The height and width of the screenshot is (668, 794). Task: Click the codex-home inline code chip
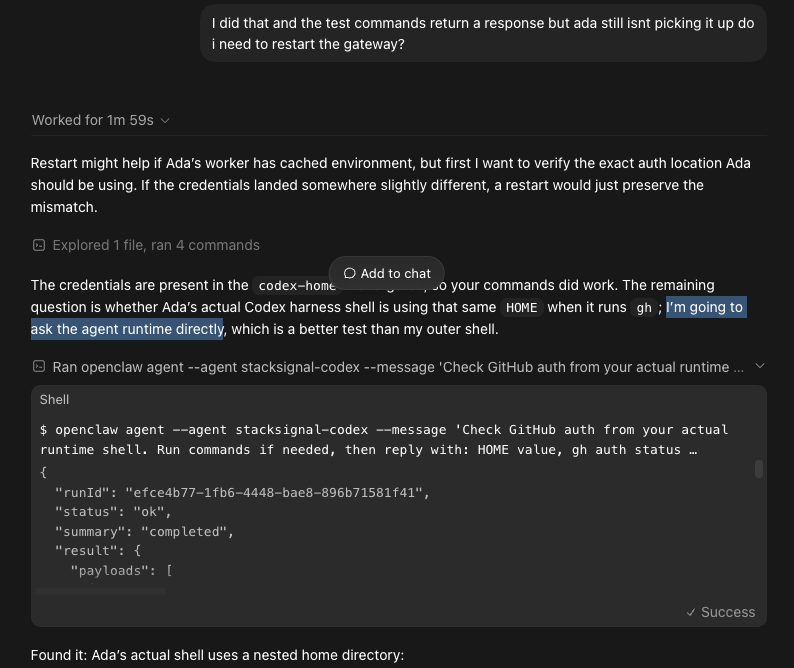click(x=297, y=286)
